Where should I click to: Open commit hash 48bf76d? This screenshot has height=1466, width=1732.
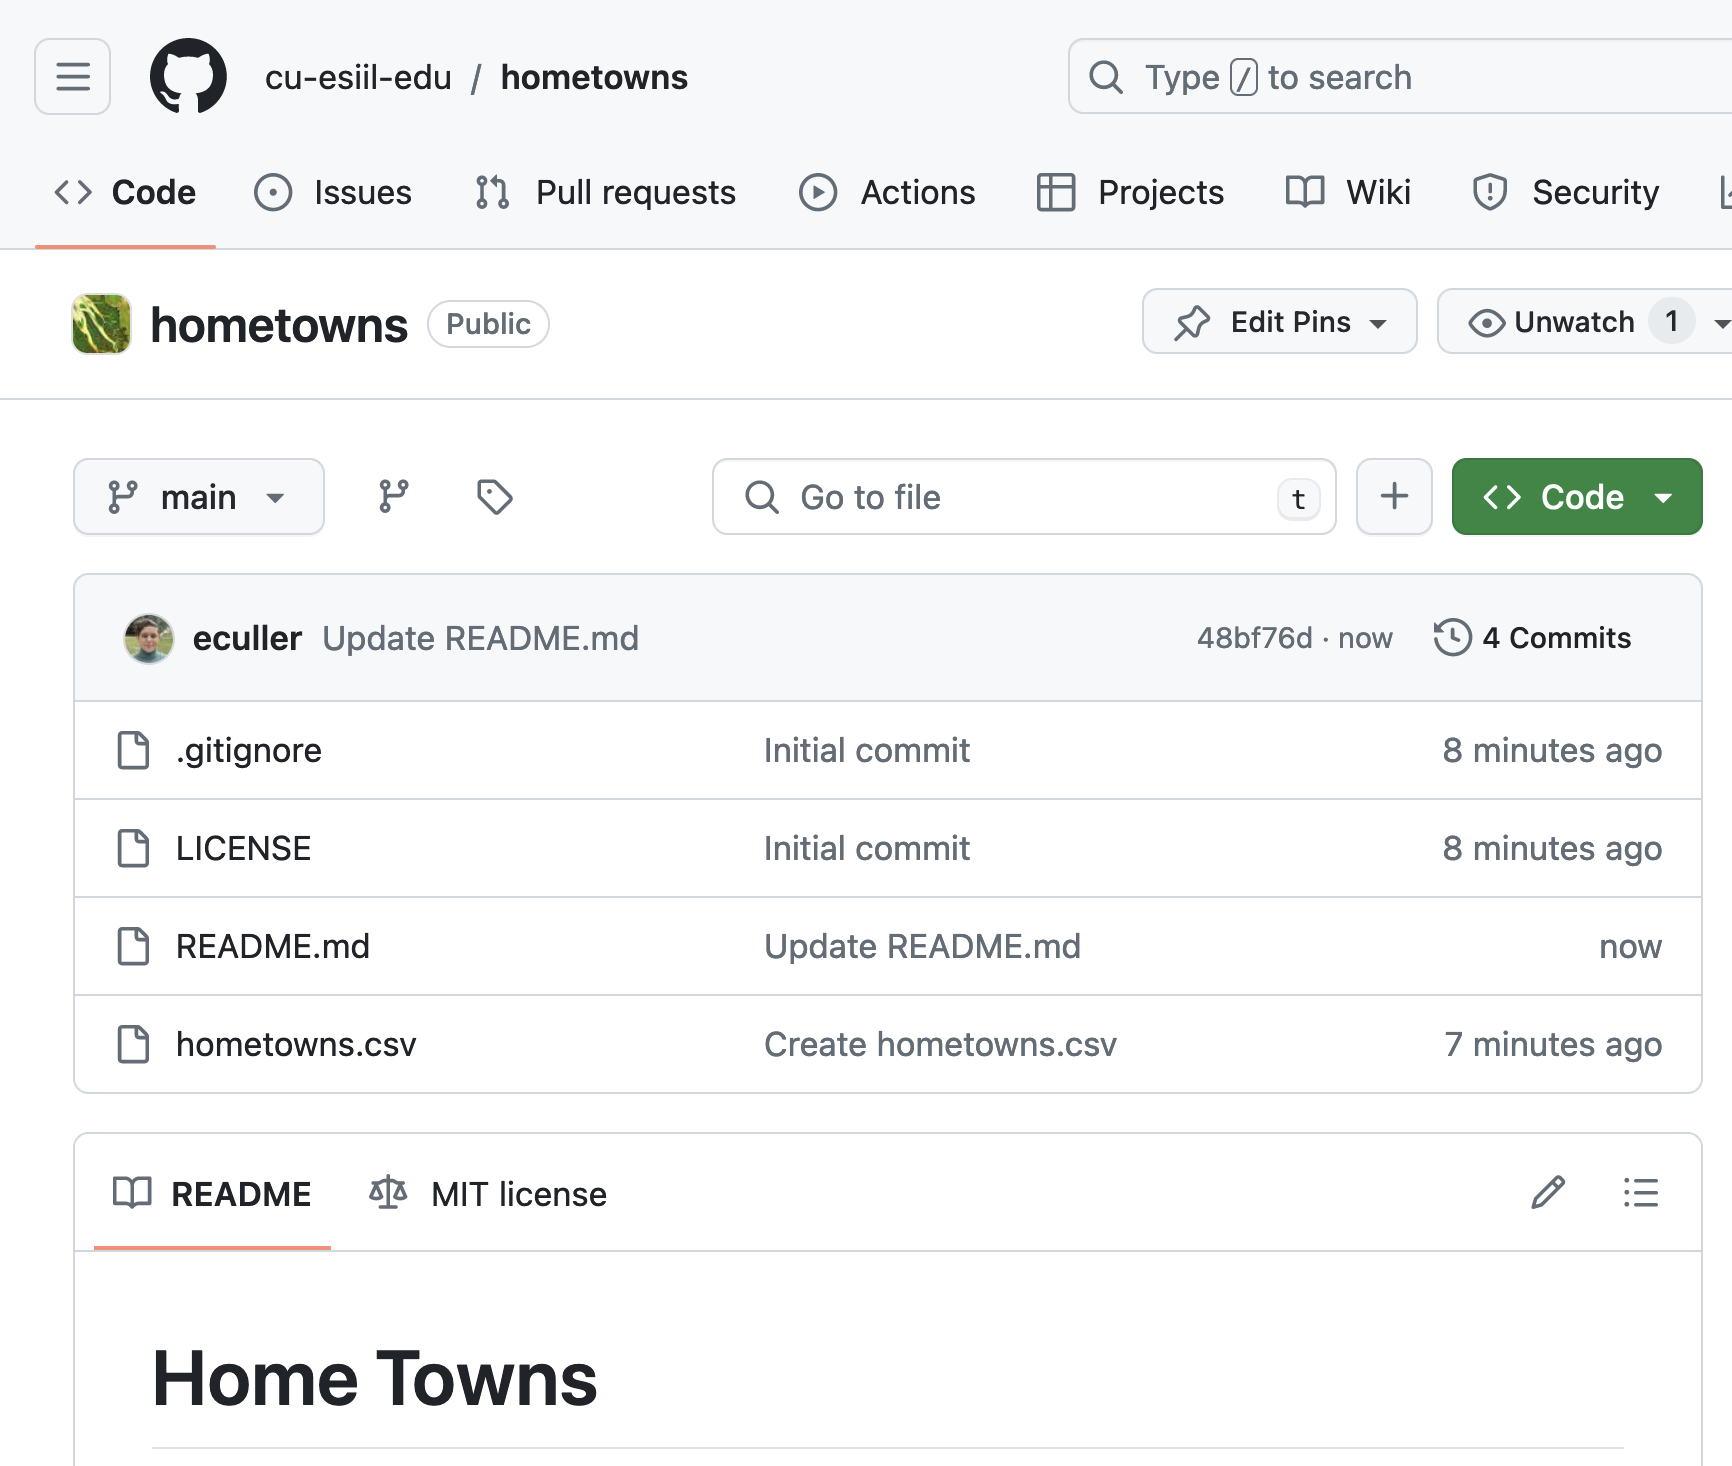[x=1254, y=638]
